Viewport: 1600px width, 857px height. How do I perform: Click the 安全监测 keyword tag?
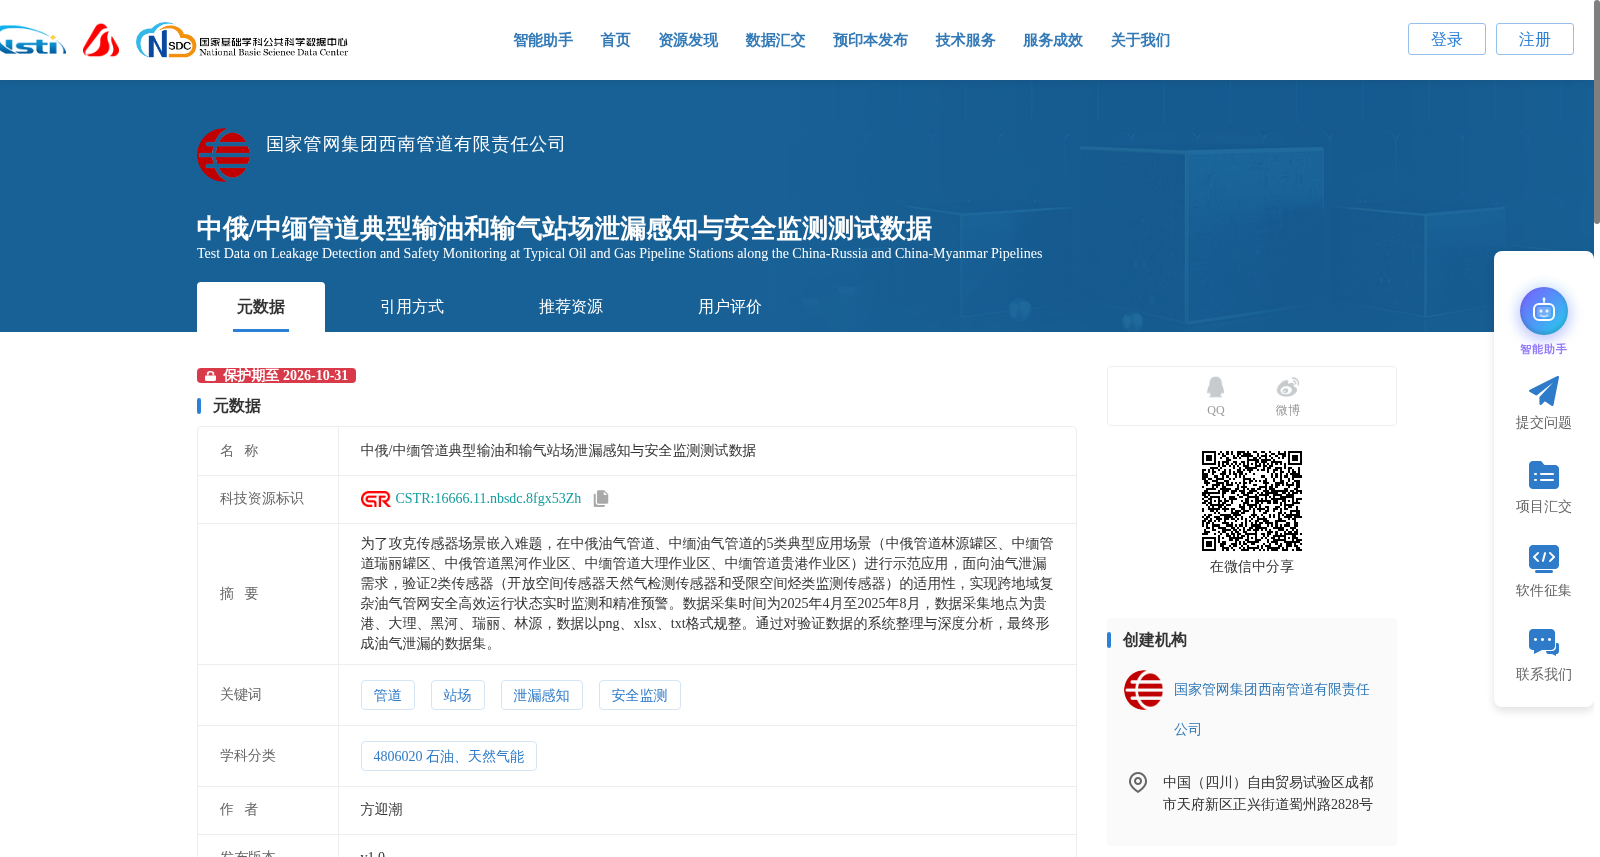[640, 695]
